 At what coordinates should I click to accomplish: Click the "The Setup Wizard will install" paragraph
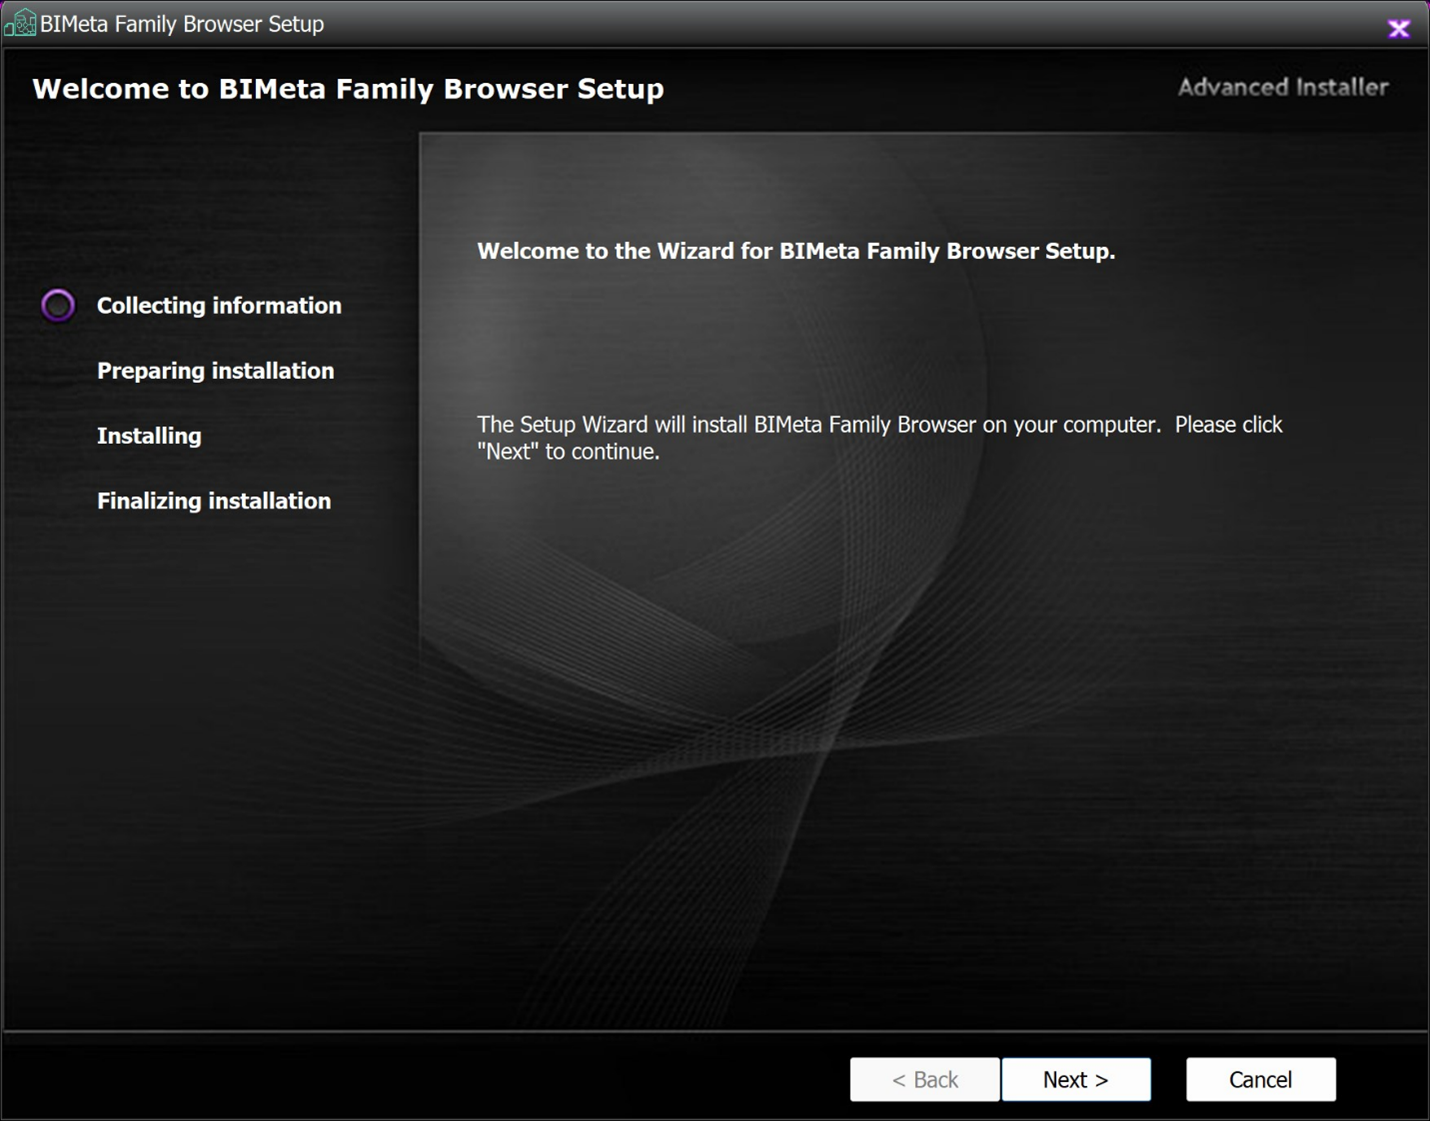click(x=880, y=438)
